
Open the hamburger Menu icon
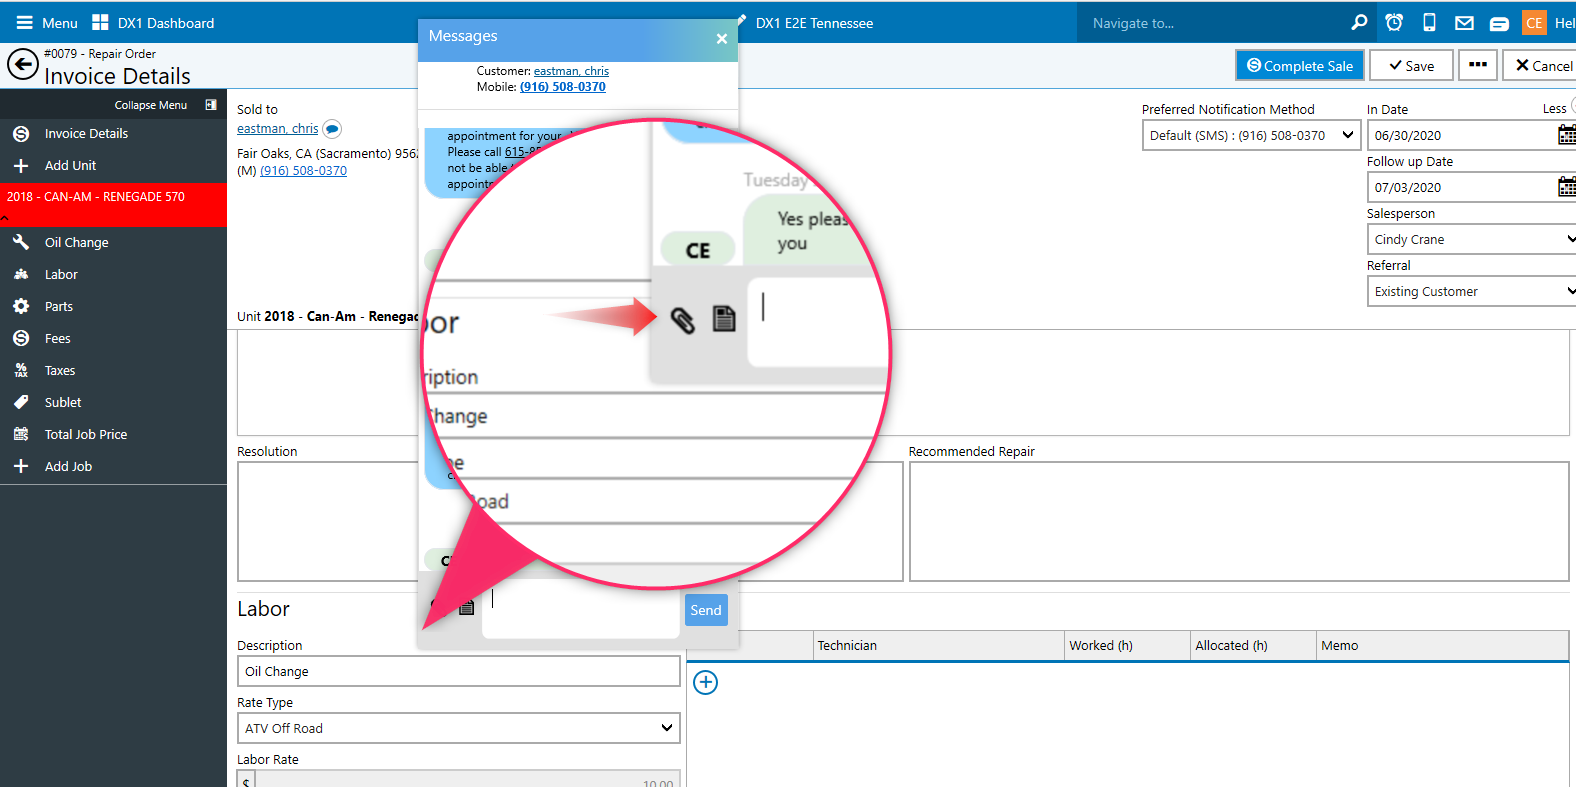[x=24, y=22]
